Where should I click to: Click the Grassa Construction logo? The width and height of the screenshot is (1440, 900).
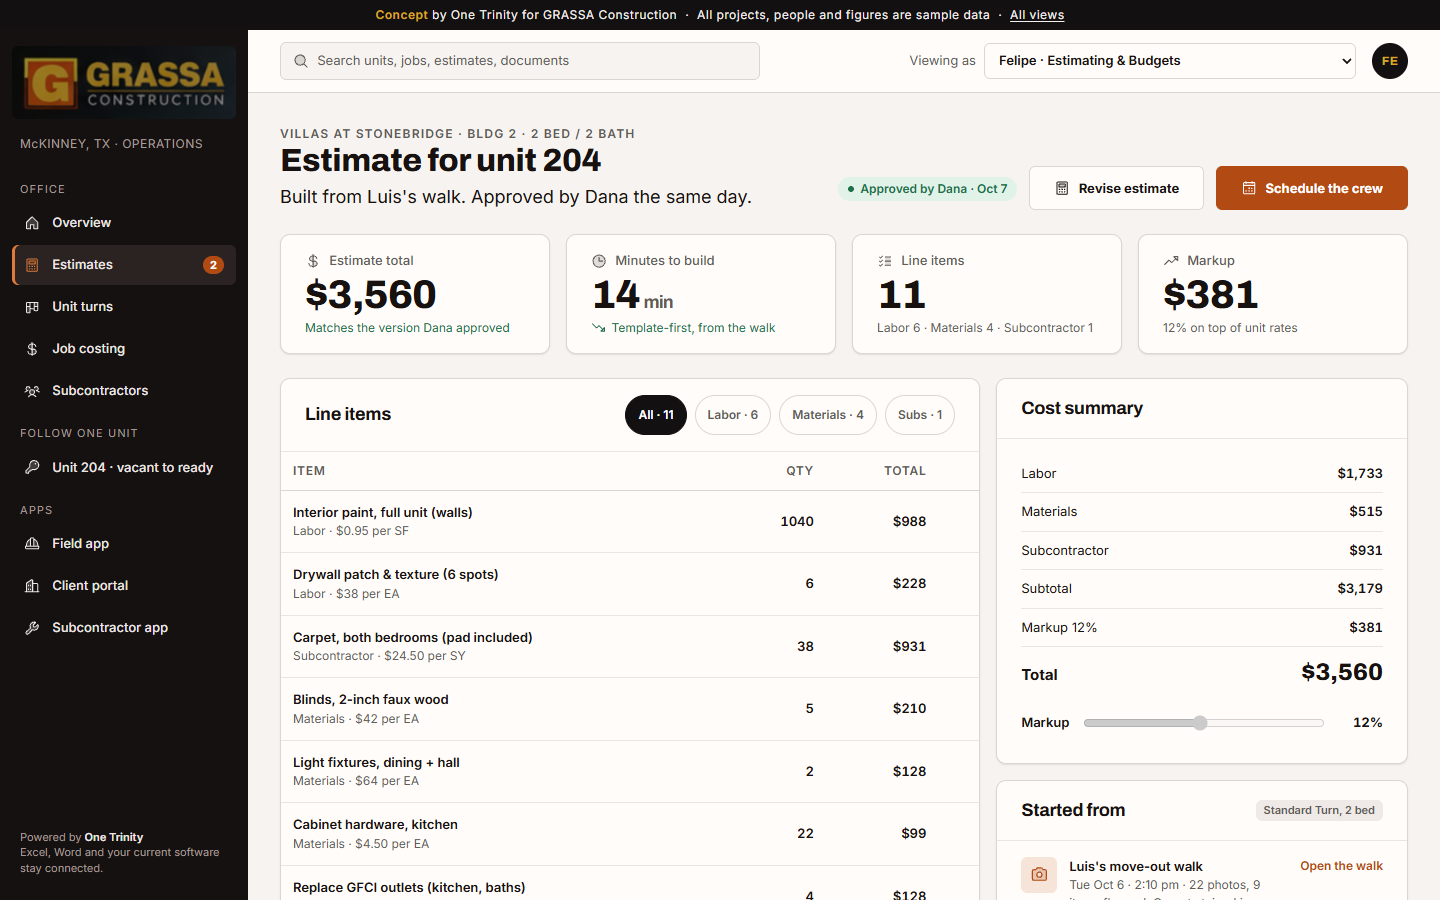point(124,83)
